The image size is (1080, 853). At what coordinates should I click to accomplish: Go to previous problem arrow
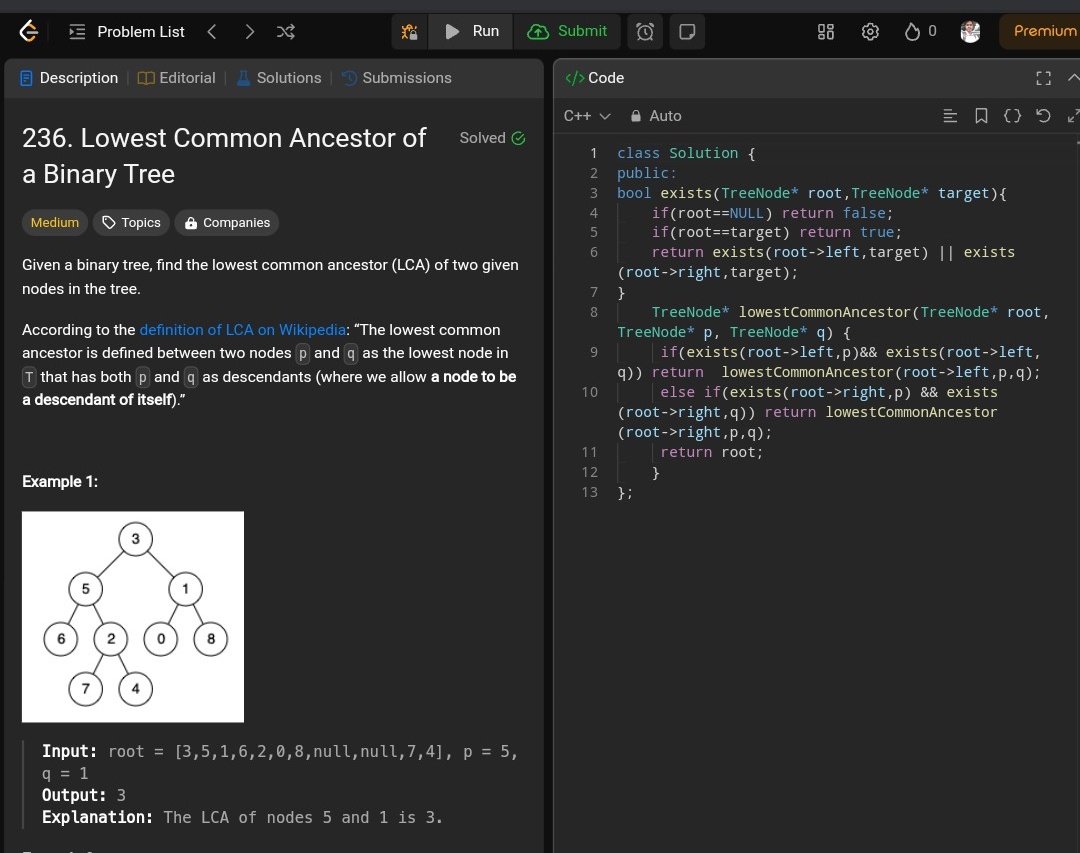click(x=212, y=32)
